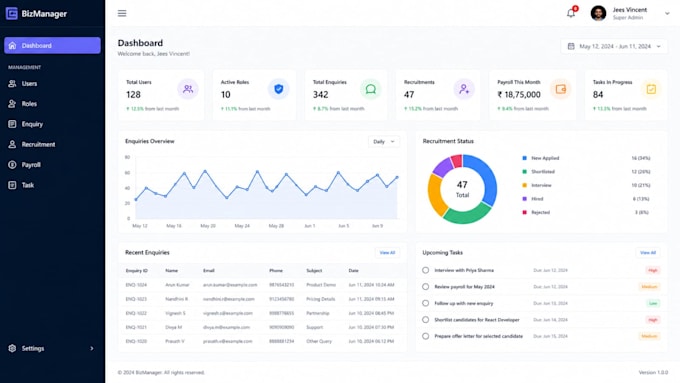Click the New Applied blue legend swatch
The width and height of the screenshot is (680, 383).
(524, 158)
